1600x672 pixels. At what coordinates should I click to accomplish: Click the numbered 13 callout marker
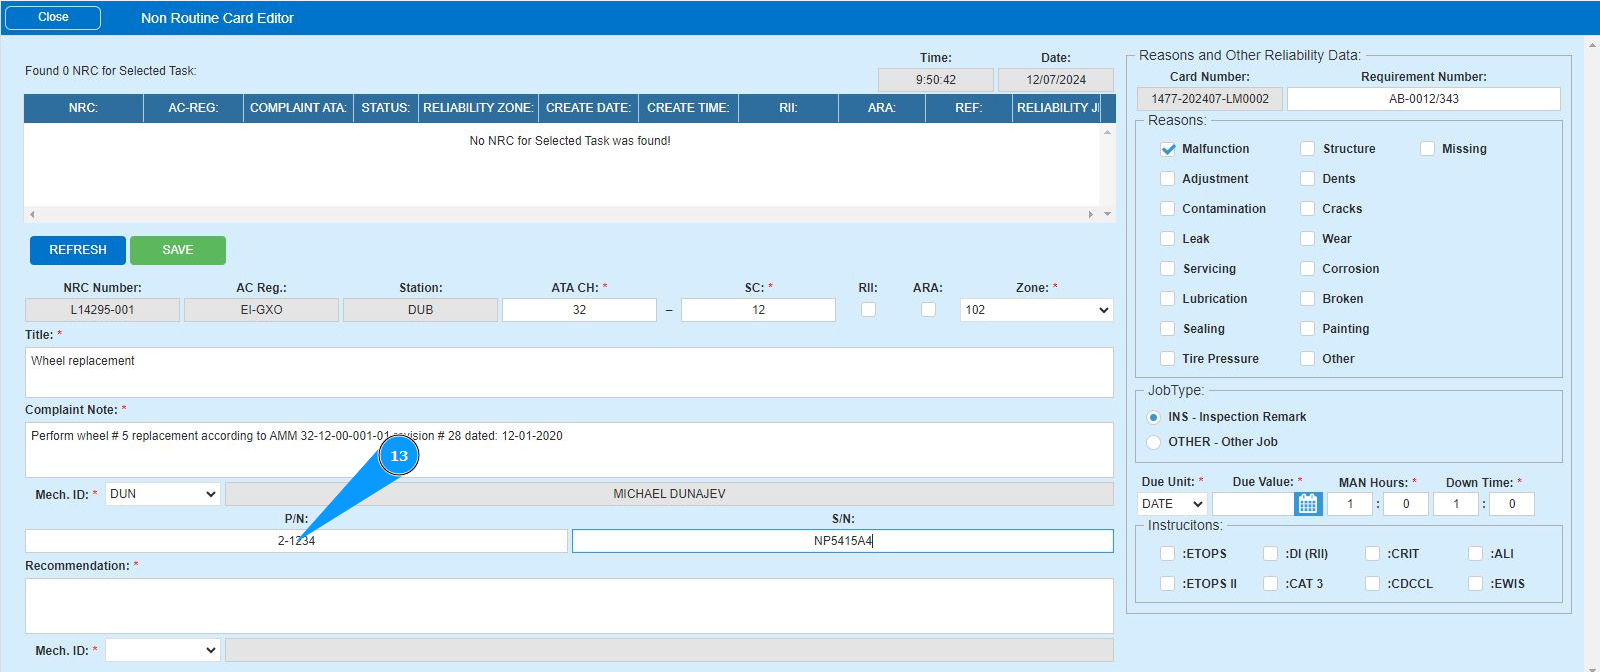click(399, 456)
